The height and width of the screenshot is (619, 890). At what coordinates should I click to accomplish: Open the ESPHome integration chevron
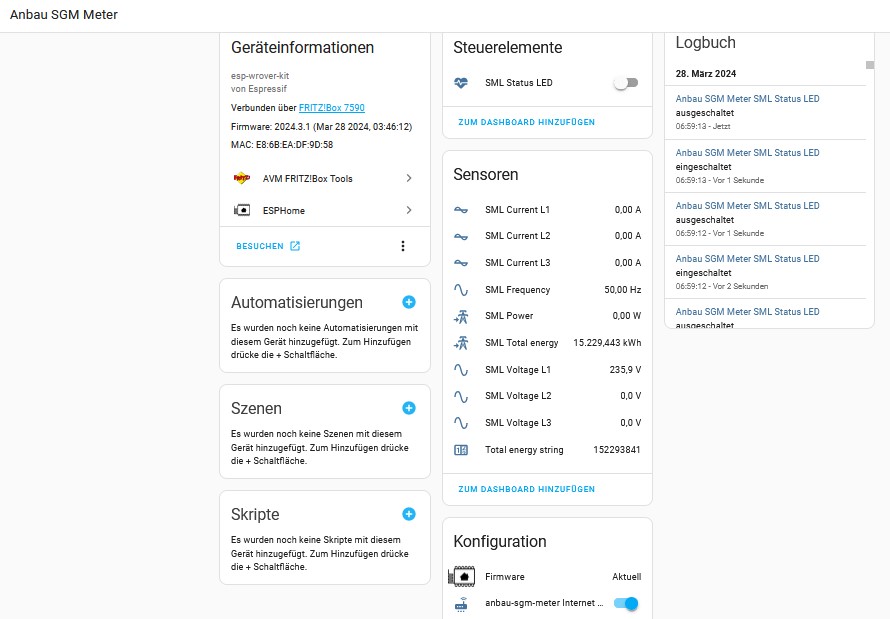[409, 210]
